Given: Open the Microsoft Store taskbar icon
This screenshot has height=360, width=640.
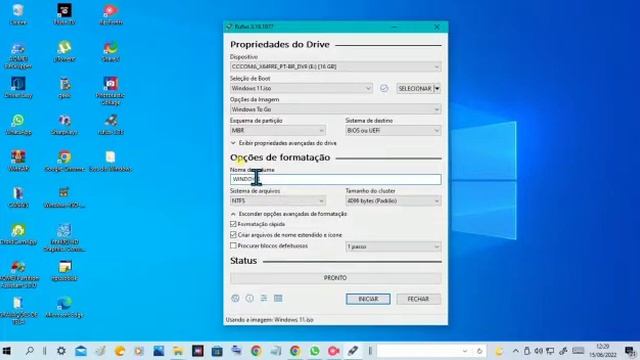Looking at the screenshot, I should coord(218,351).
